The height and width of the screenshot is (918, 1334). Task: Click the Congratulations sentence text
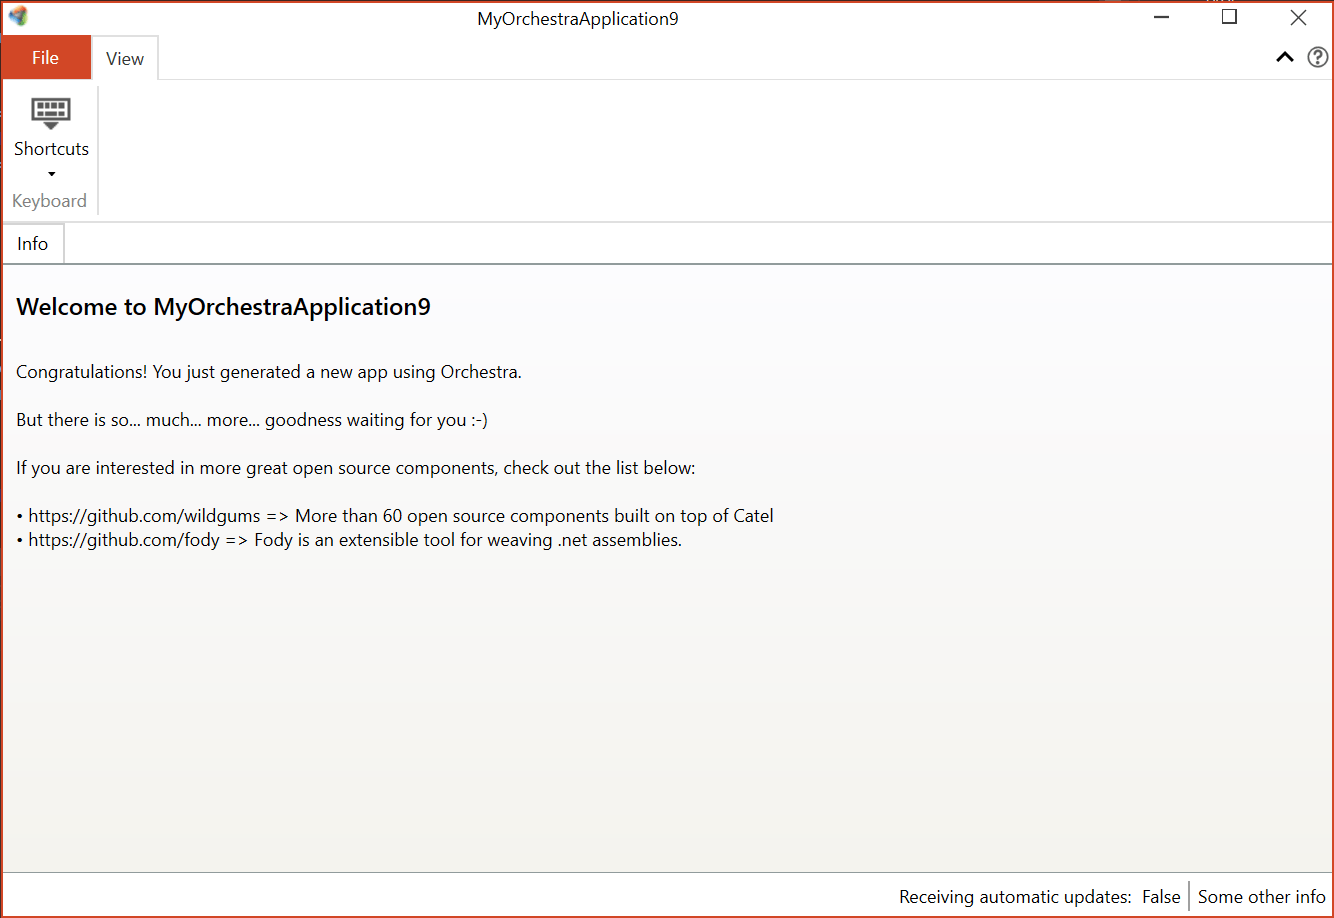(269, 372)
